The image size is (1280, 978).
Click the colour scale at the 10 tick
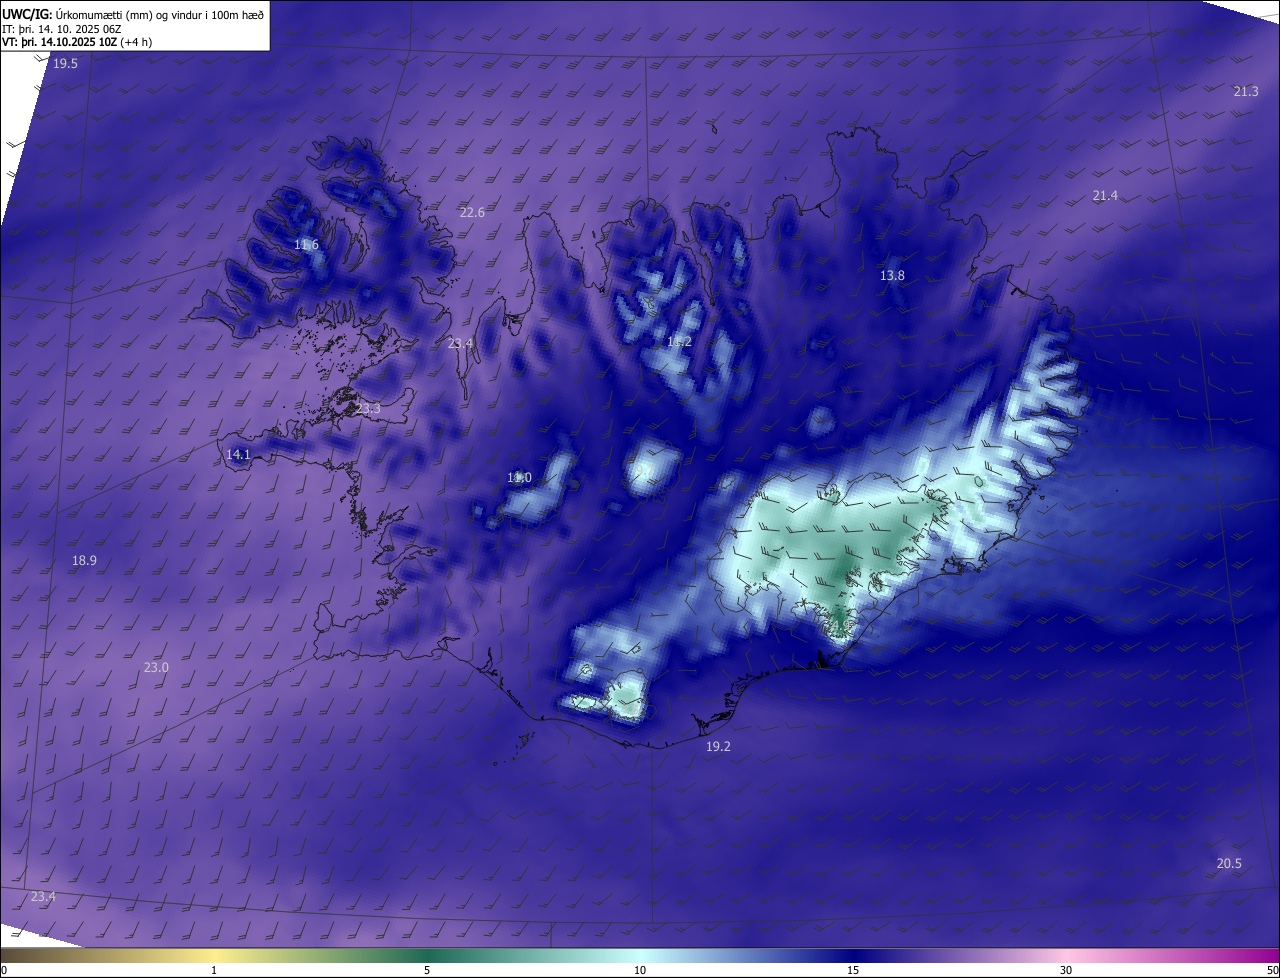640,970
